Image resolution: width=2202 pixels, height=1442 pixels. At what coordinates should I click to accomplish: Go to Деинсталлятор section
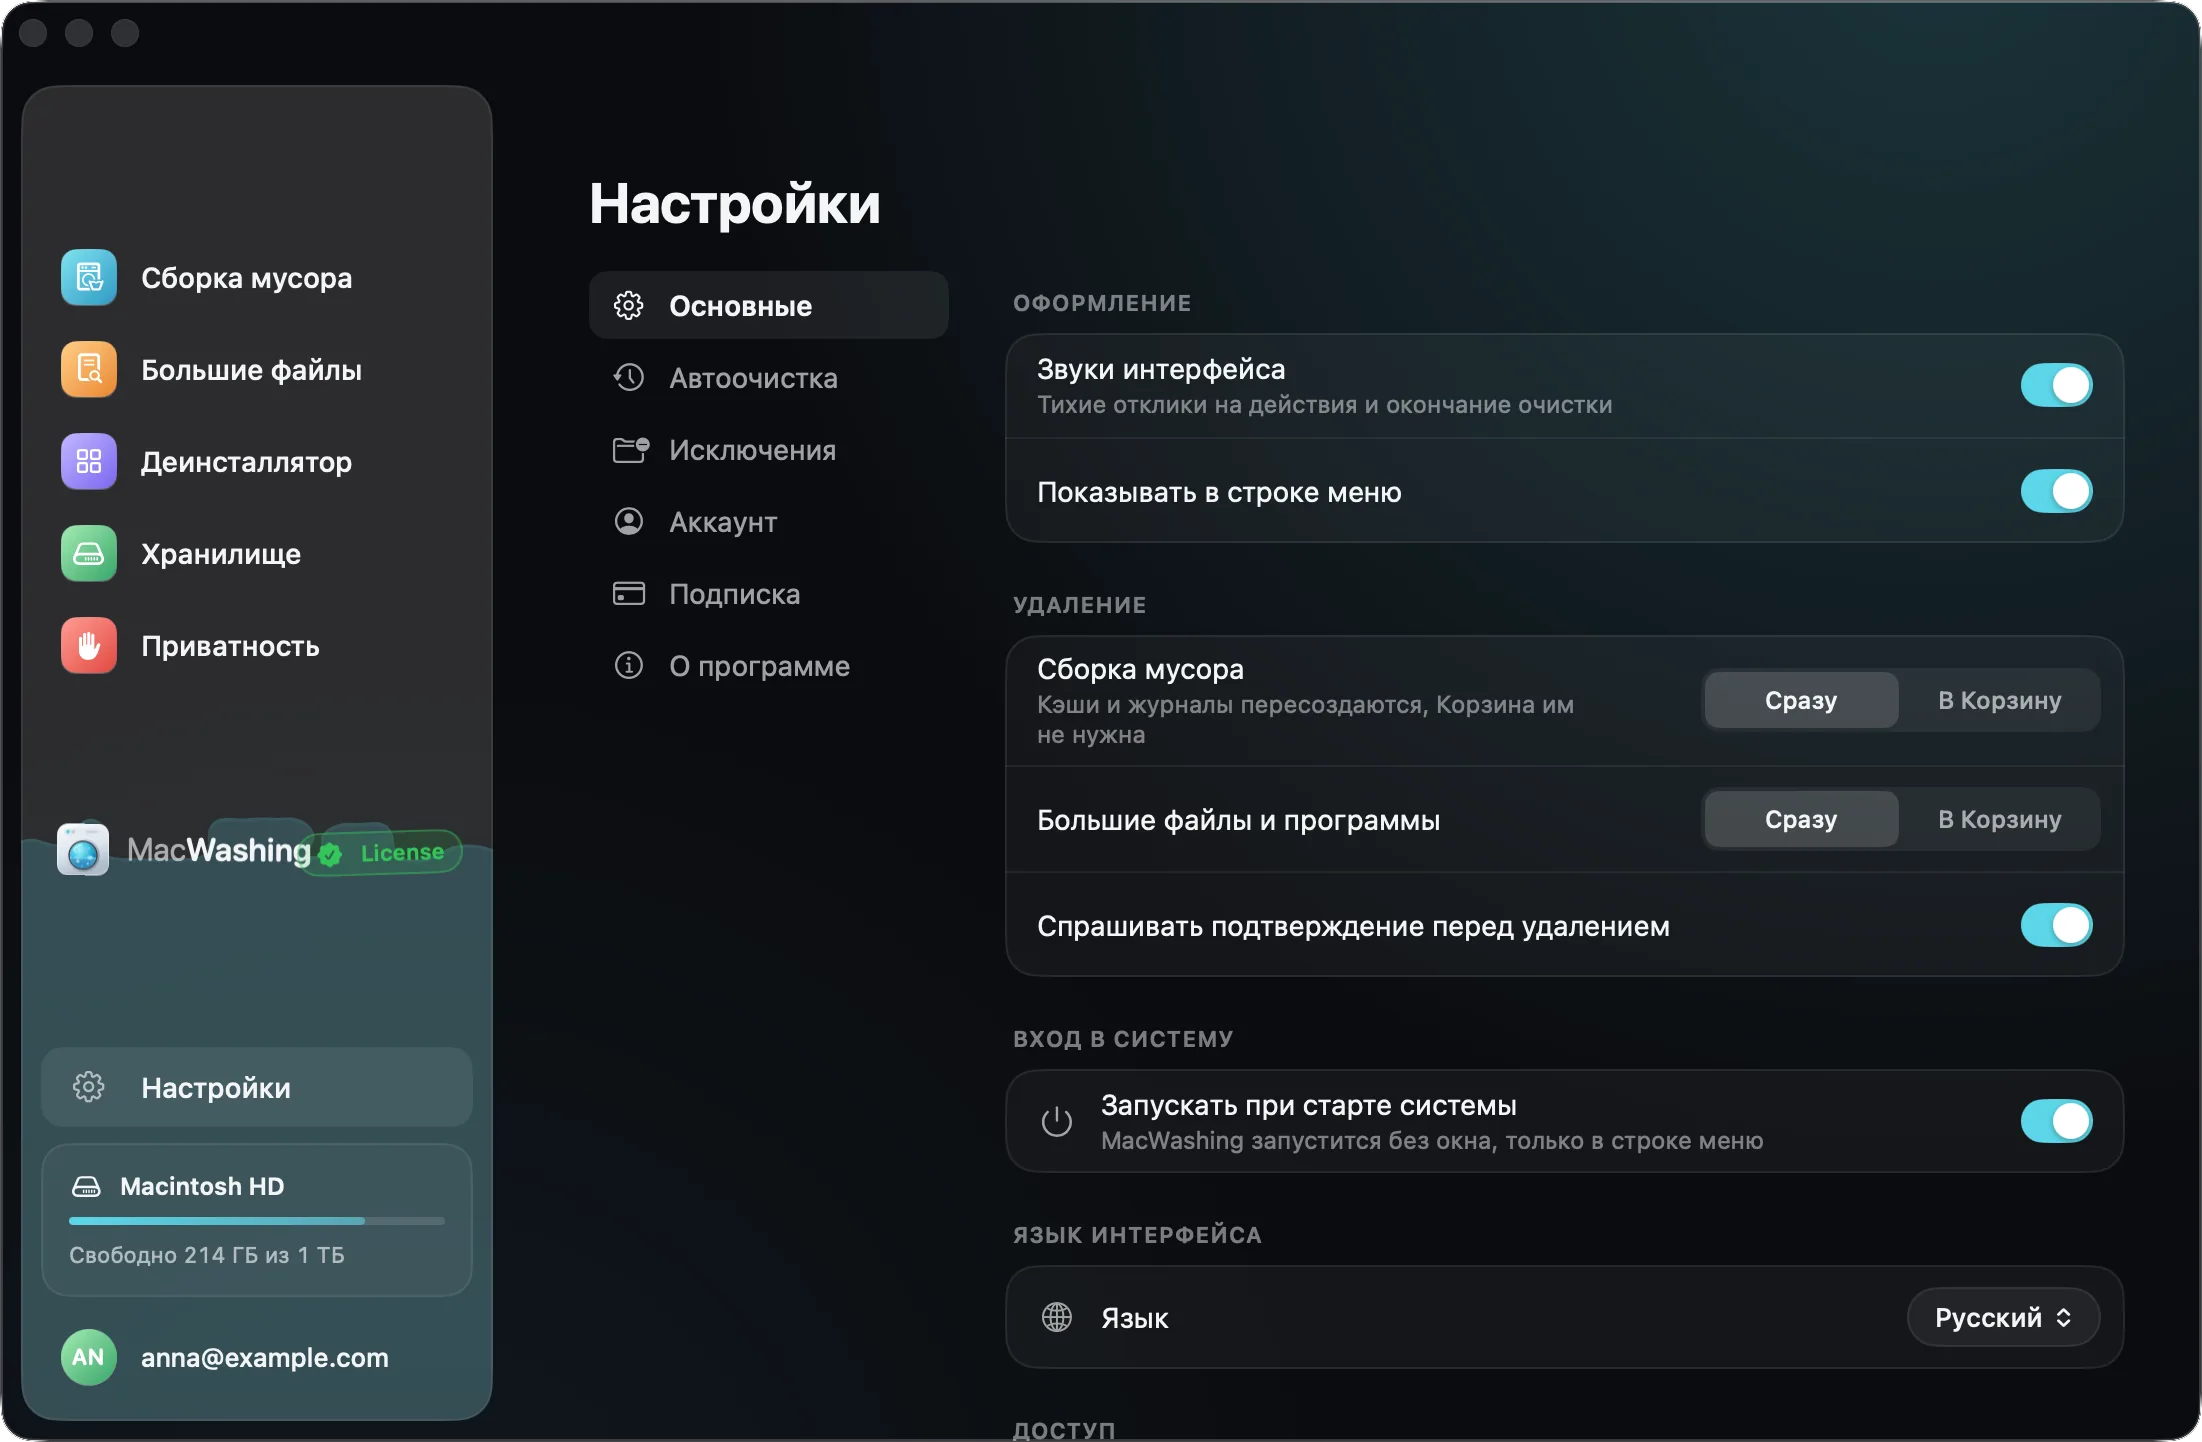pos(256,462)
